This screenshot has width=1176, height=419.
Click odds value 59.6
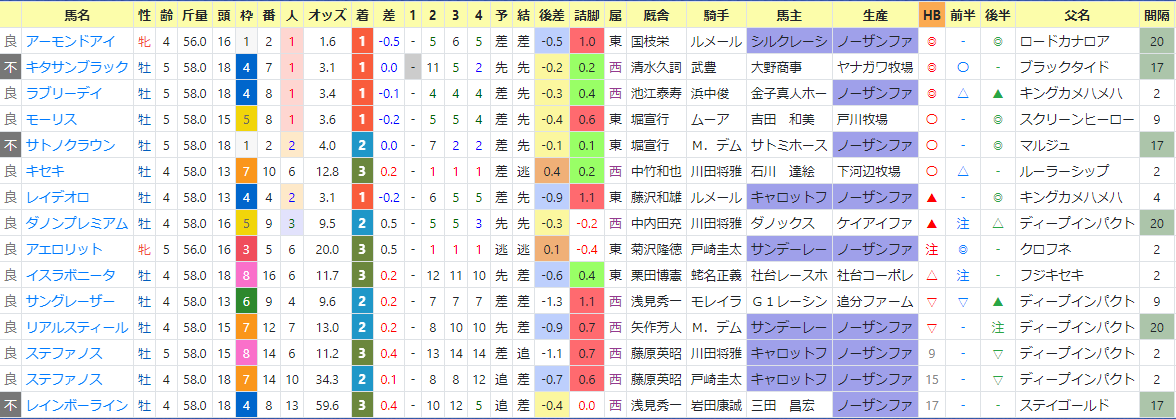[x=327, y=406]
